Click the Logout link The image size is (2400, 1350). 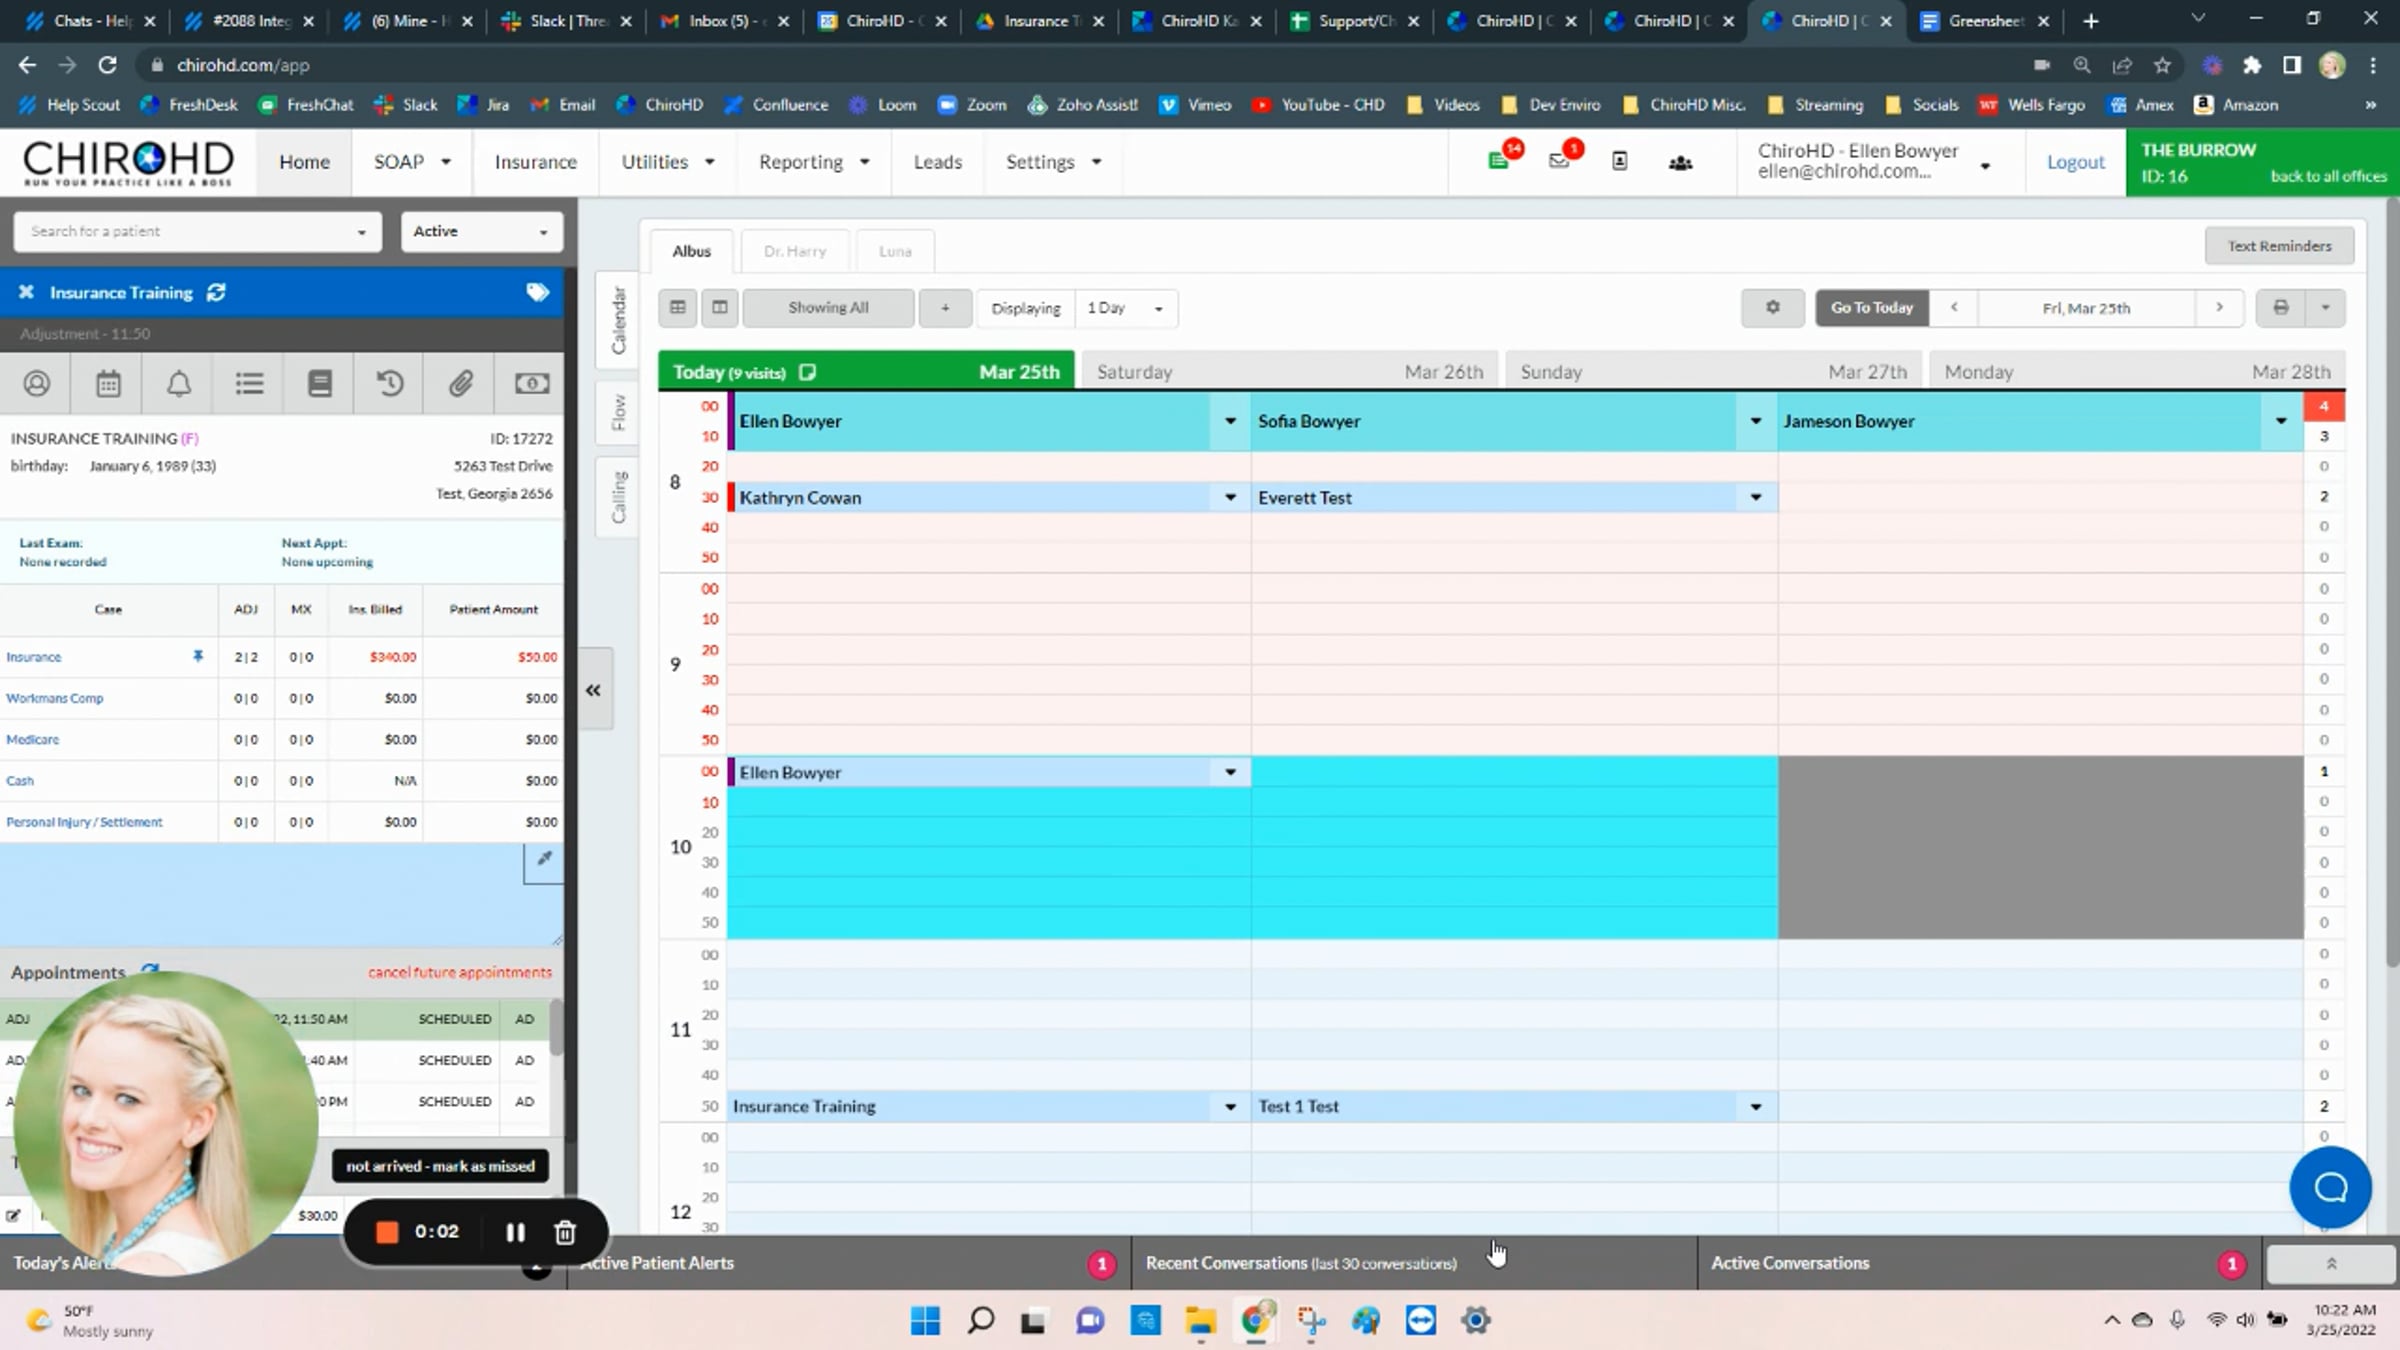click(2075, 162)
